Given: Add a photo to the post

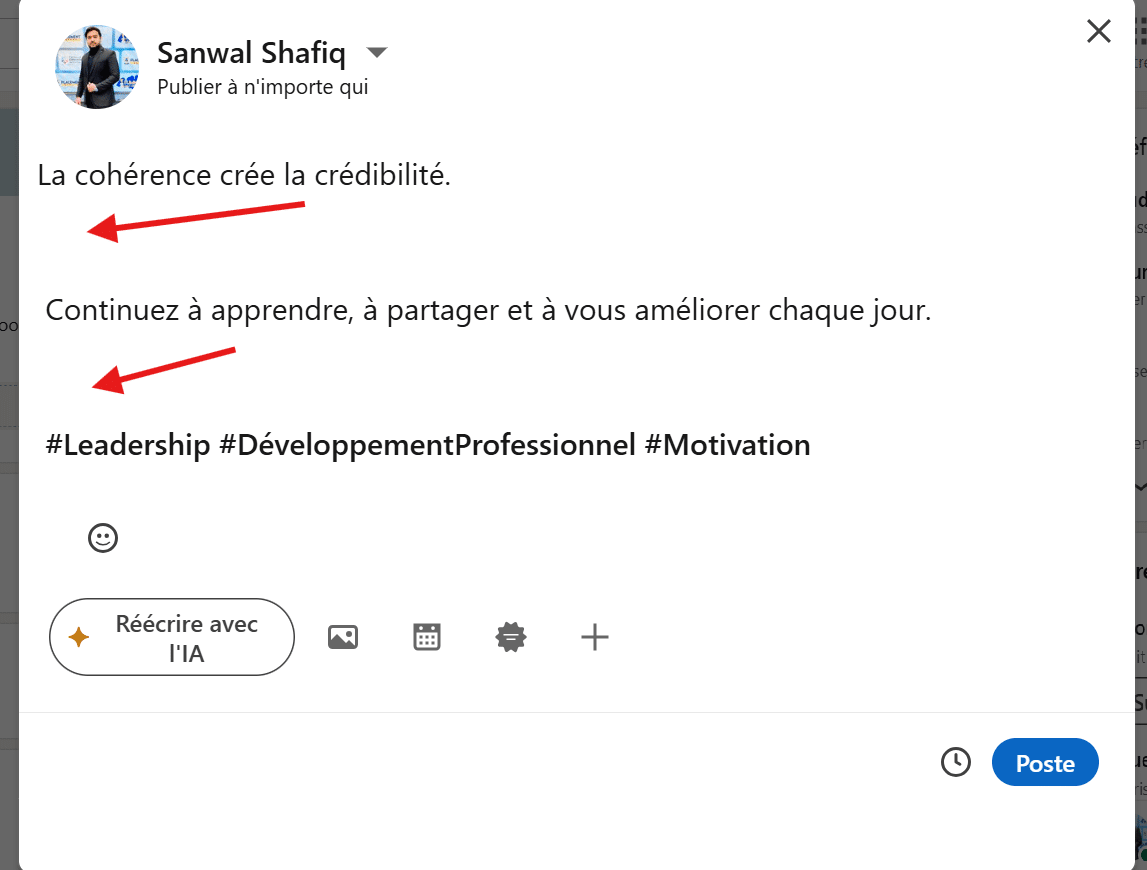Looking at the screenshot, I should pyautogui.click(x=343, y=636).
